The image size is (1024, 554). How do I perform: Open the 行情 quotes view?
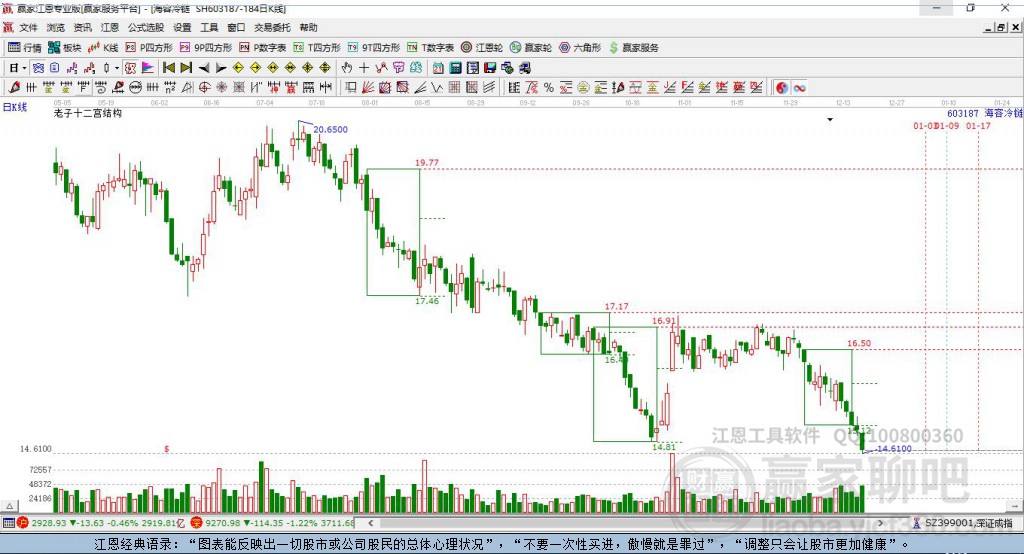coord(24,47)
